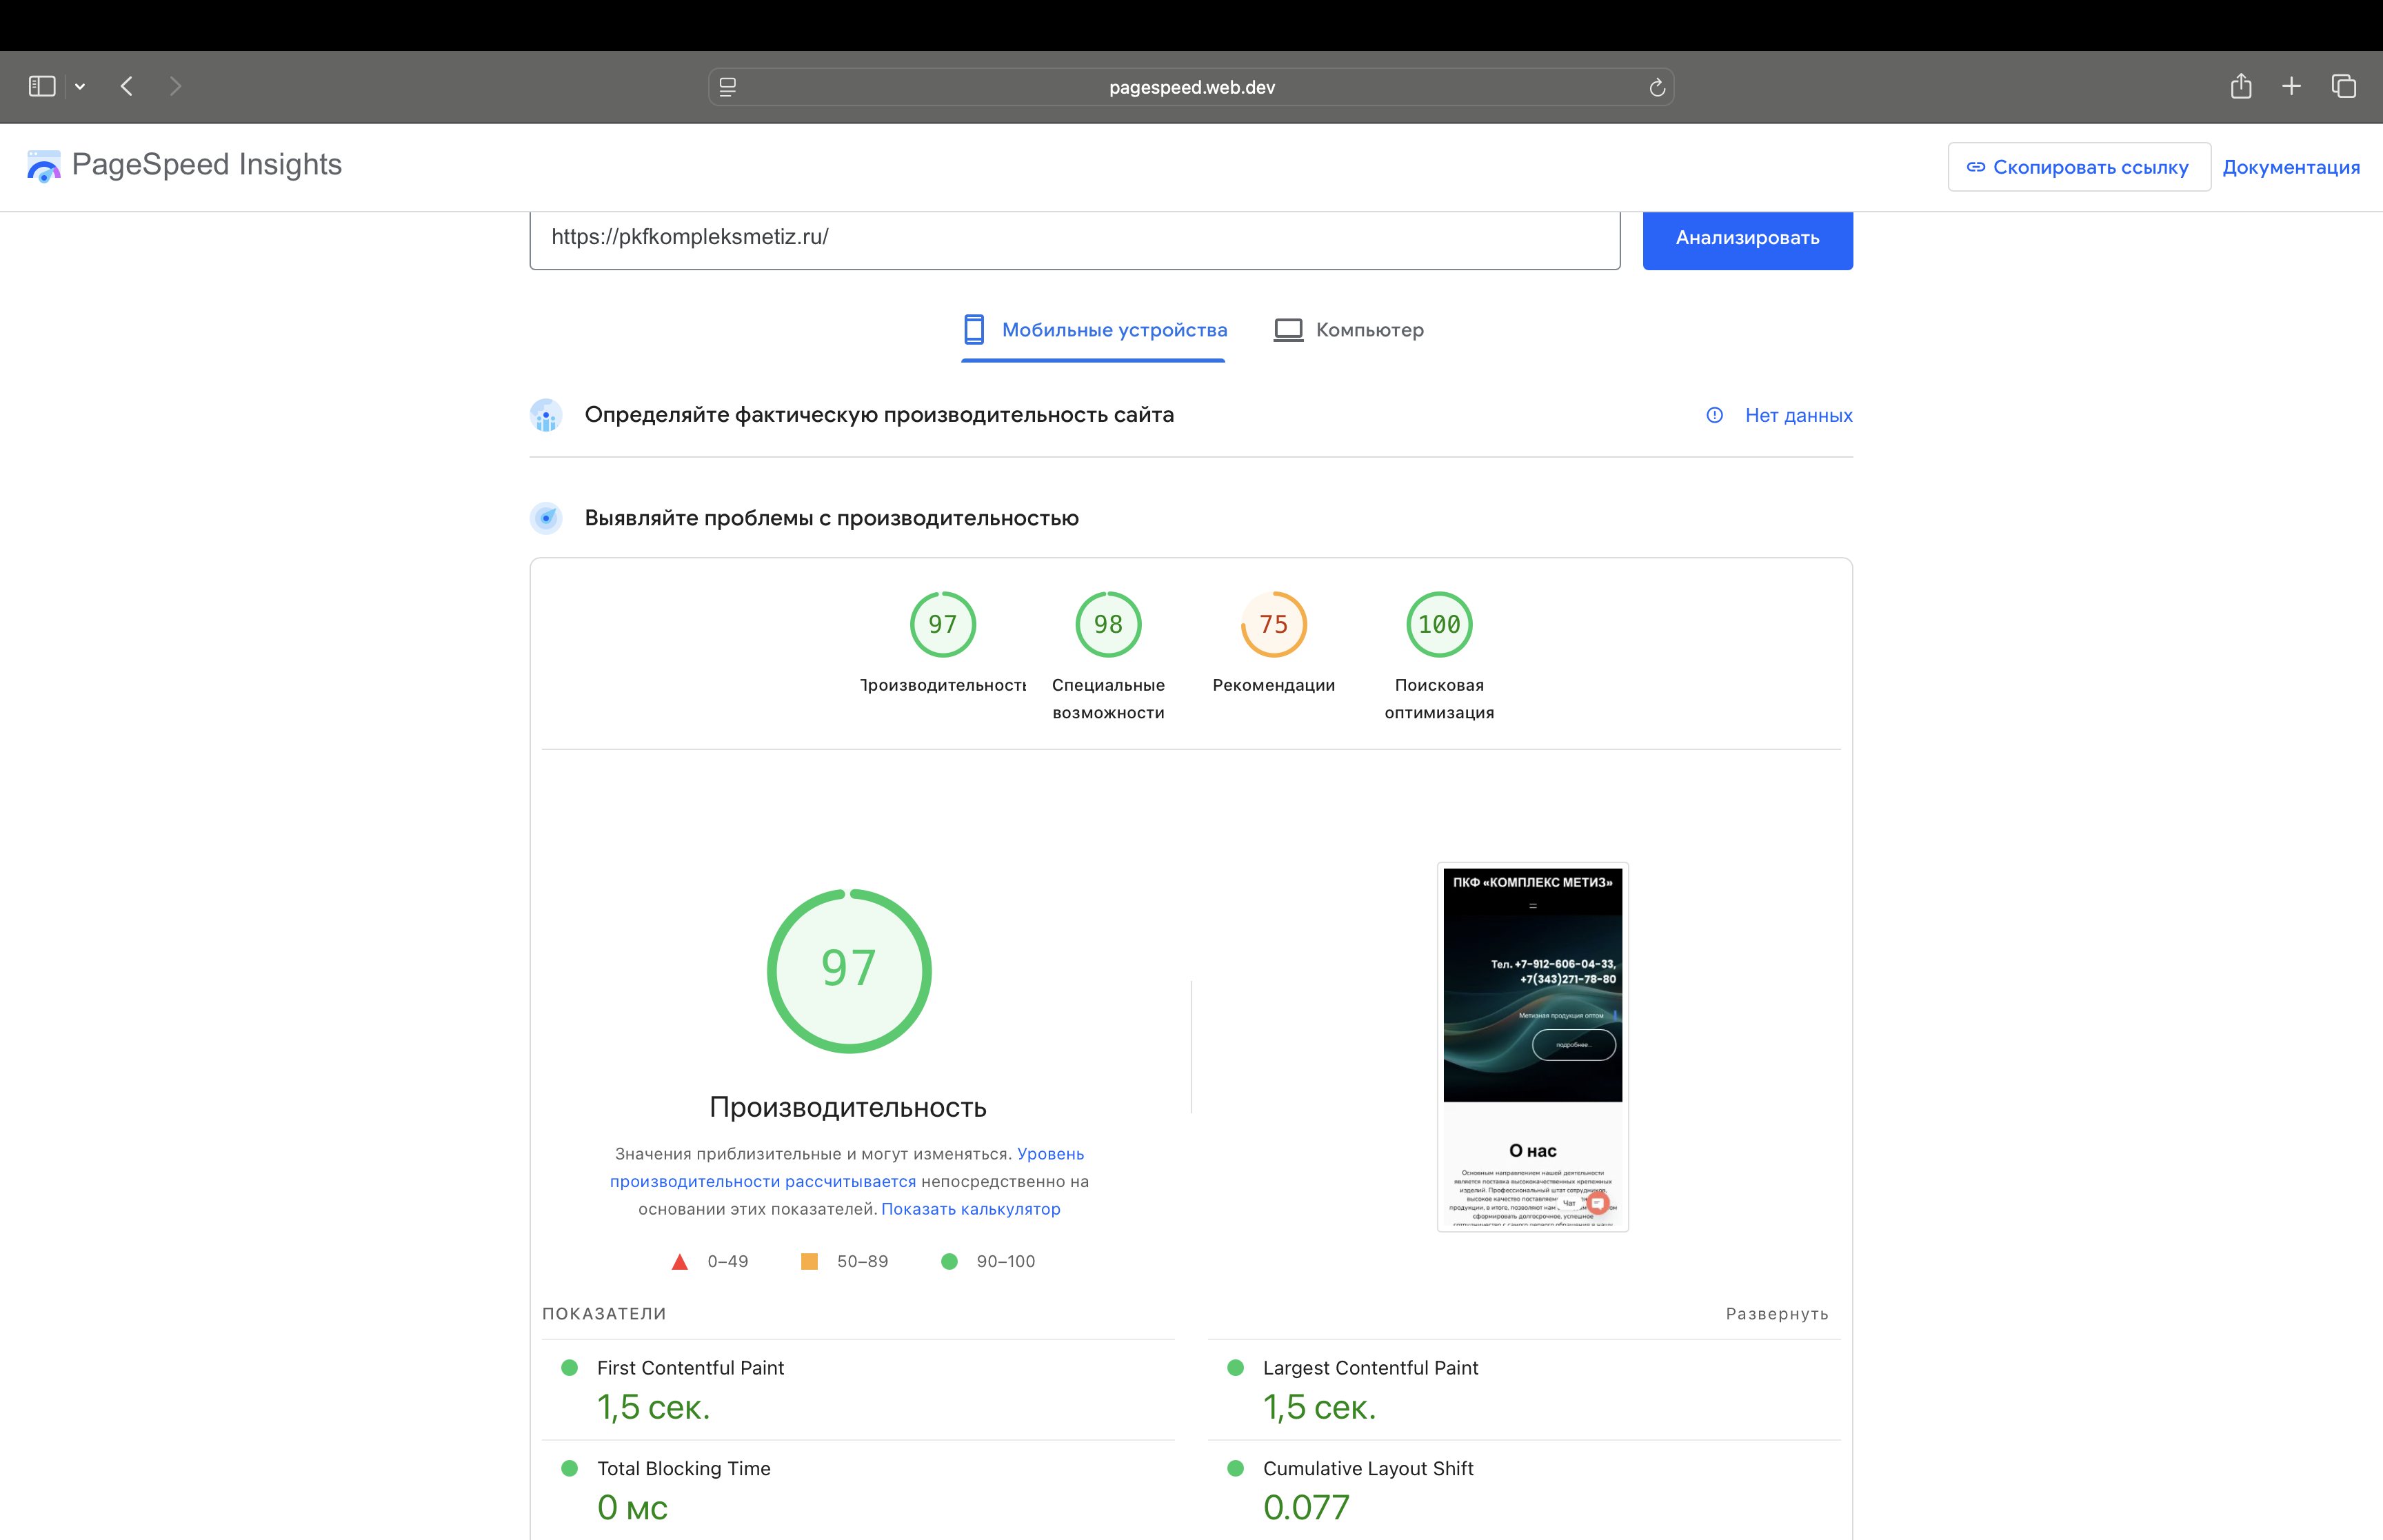Click the PageSpeed Insights logo
The width and height of the screenshot is (2383, 1540).
(184, 165)
